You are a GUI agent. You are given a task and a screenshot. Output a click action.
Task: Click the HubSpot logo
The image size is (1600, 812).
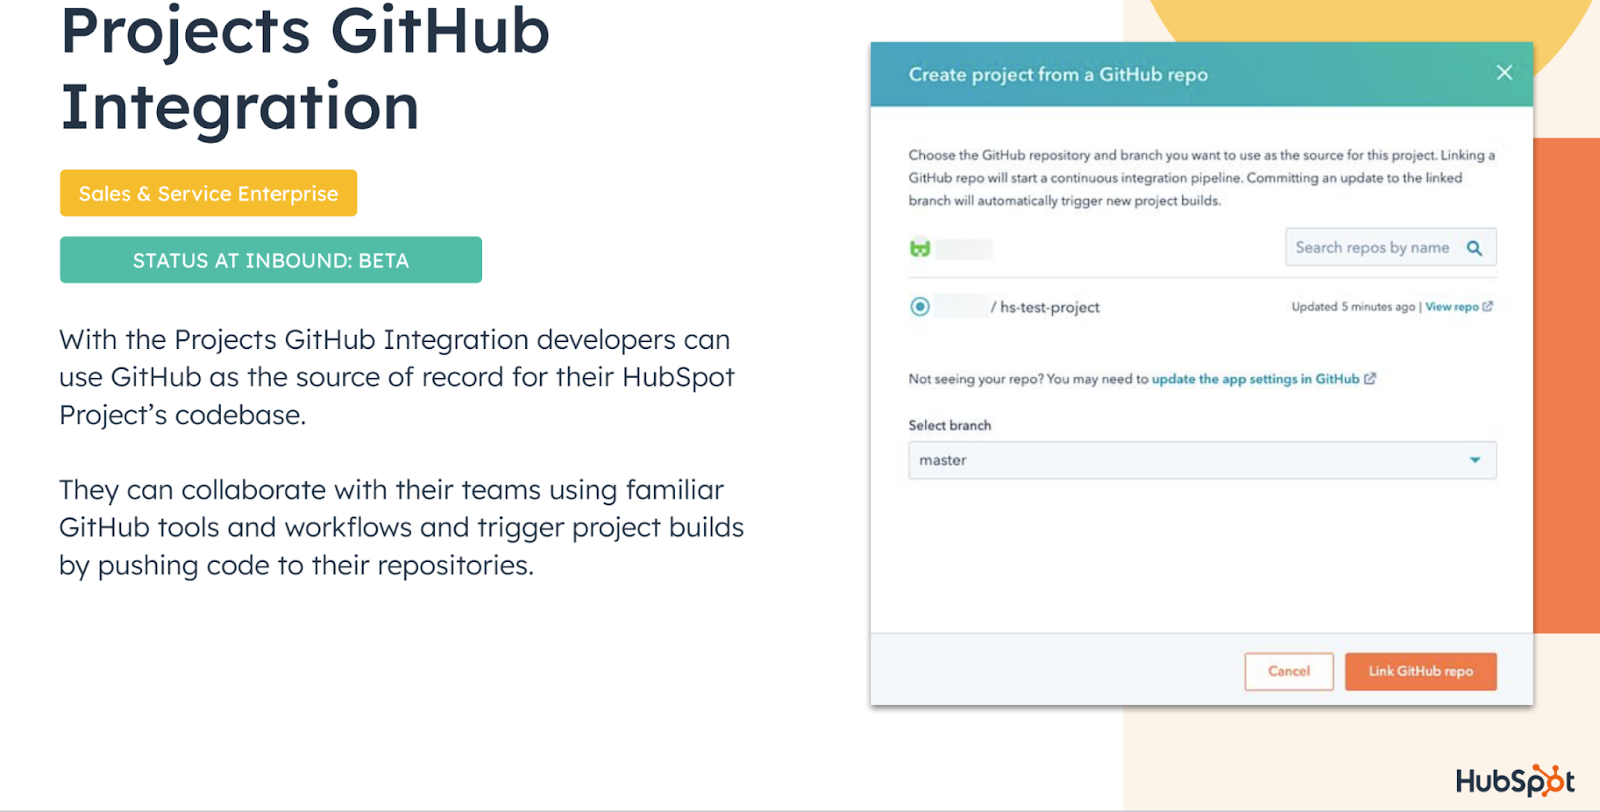click(x=1515, y=780)
